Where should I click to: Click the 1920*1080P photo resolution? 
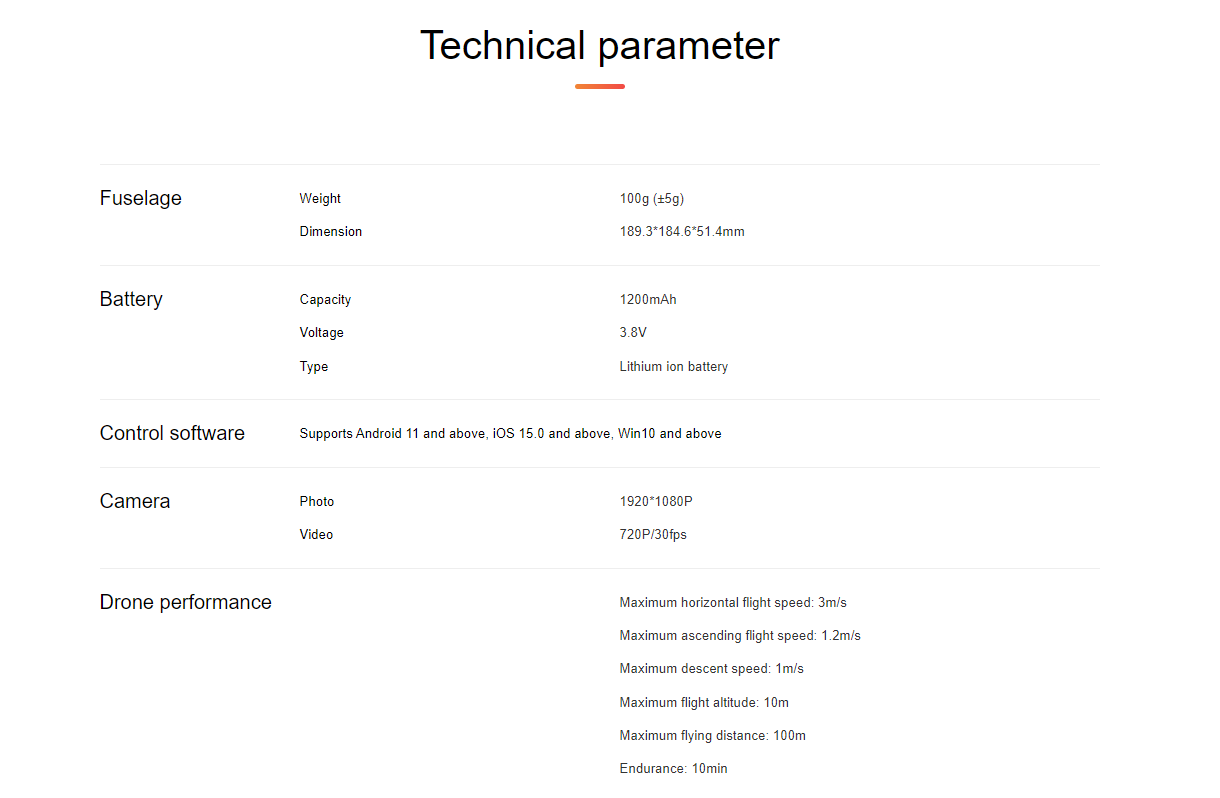(x=656, y=502)
